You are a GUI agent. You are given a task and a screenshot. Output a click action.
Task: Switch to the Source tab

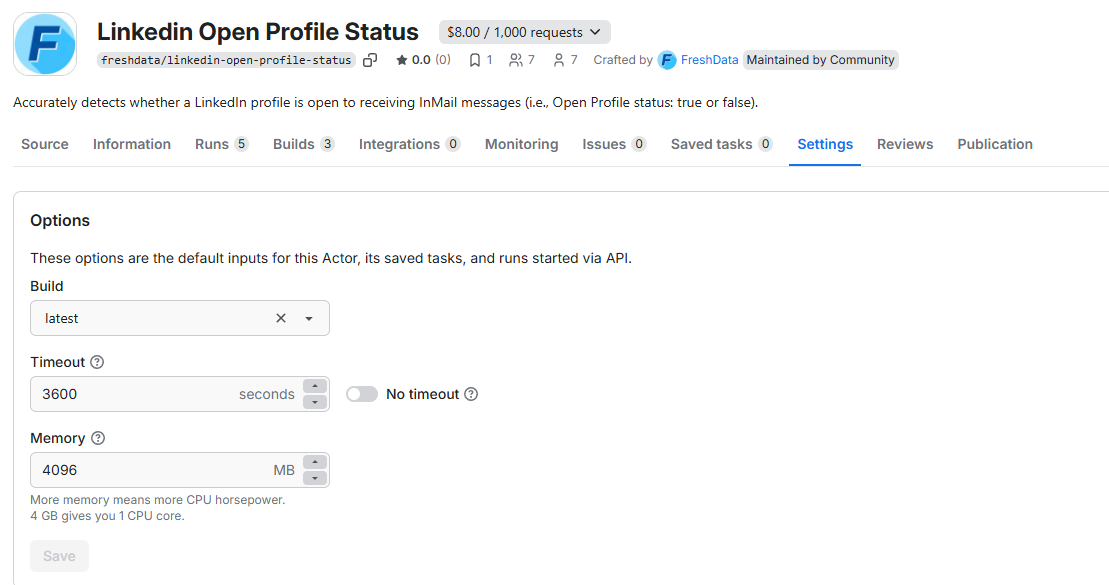tap(45, 144)
